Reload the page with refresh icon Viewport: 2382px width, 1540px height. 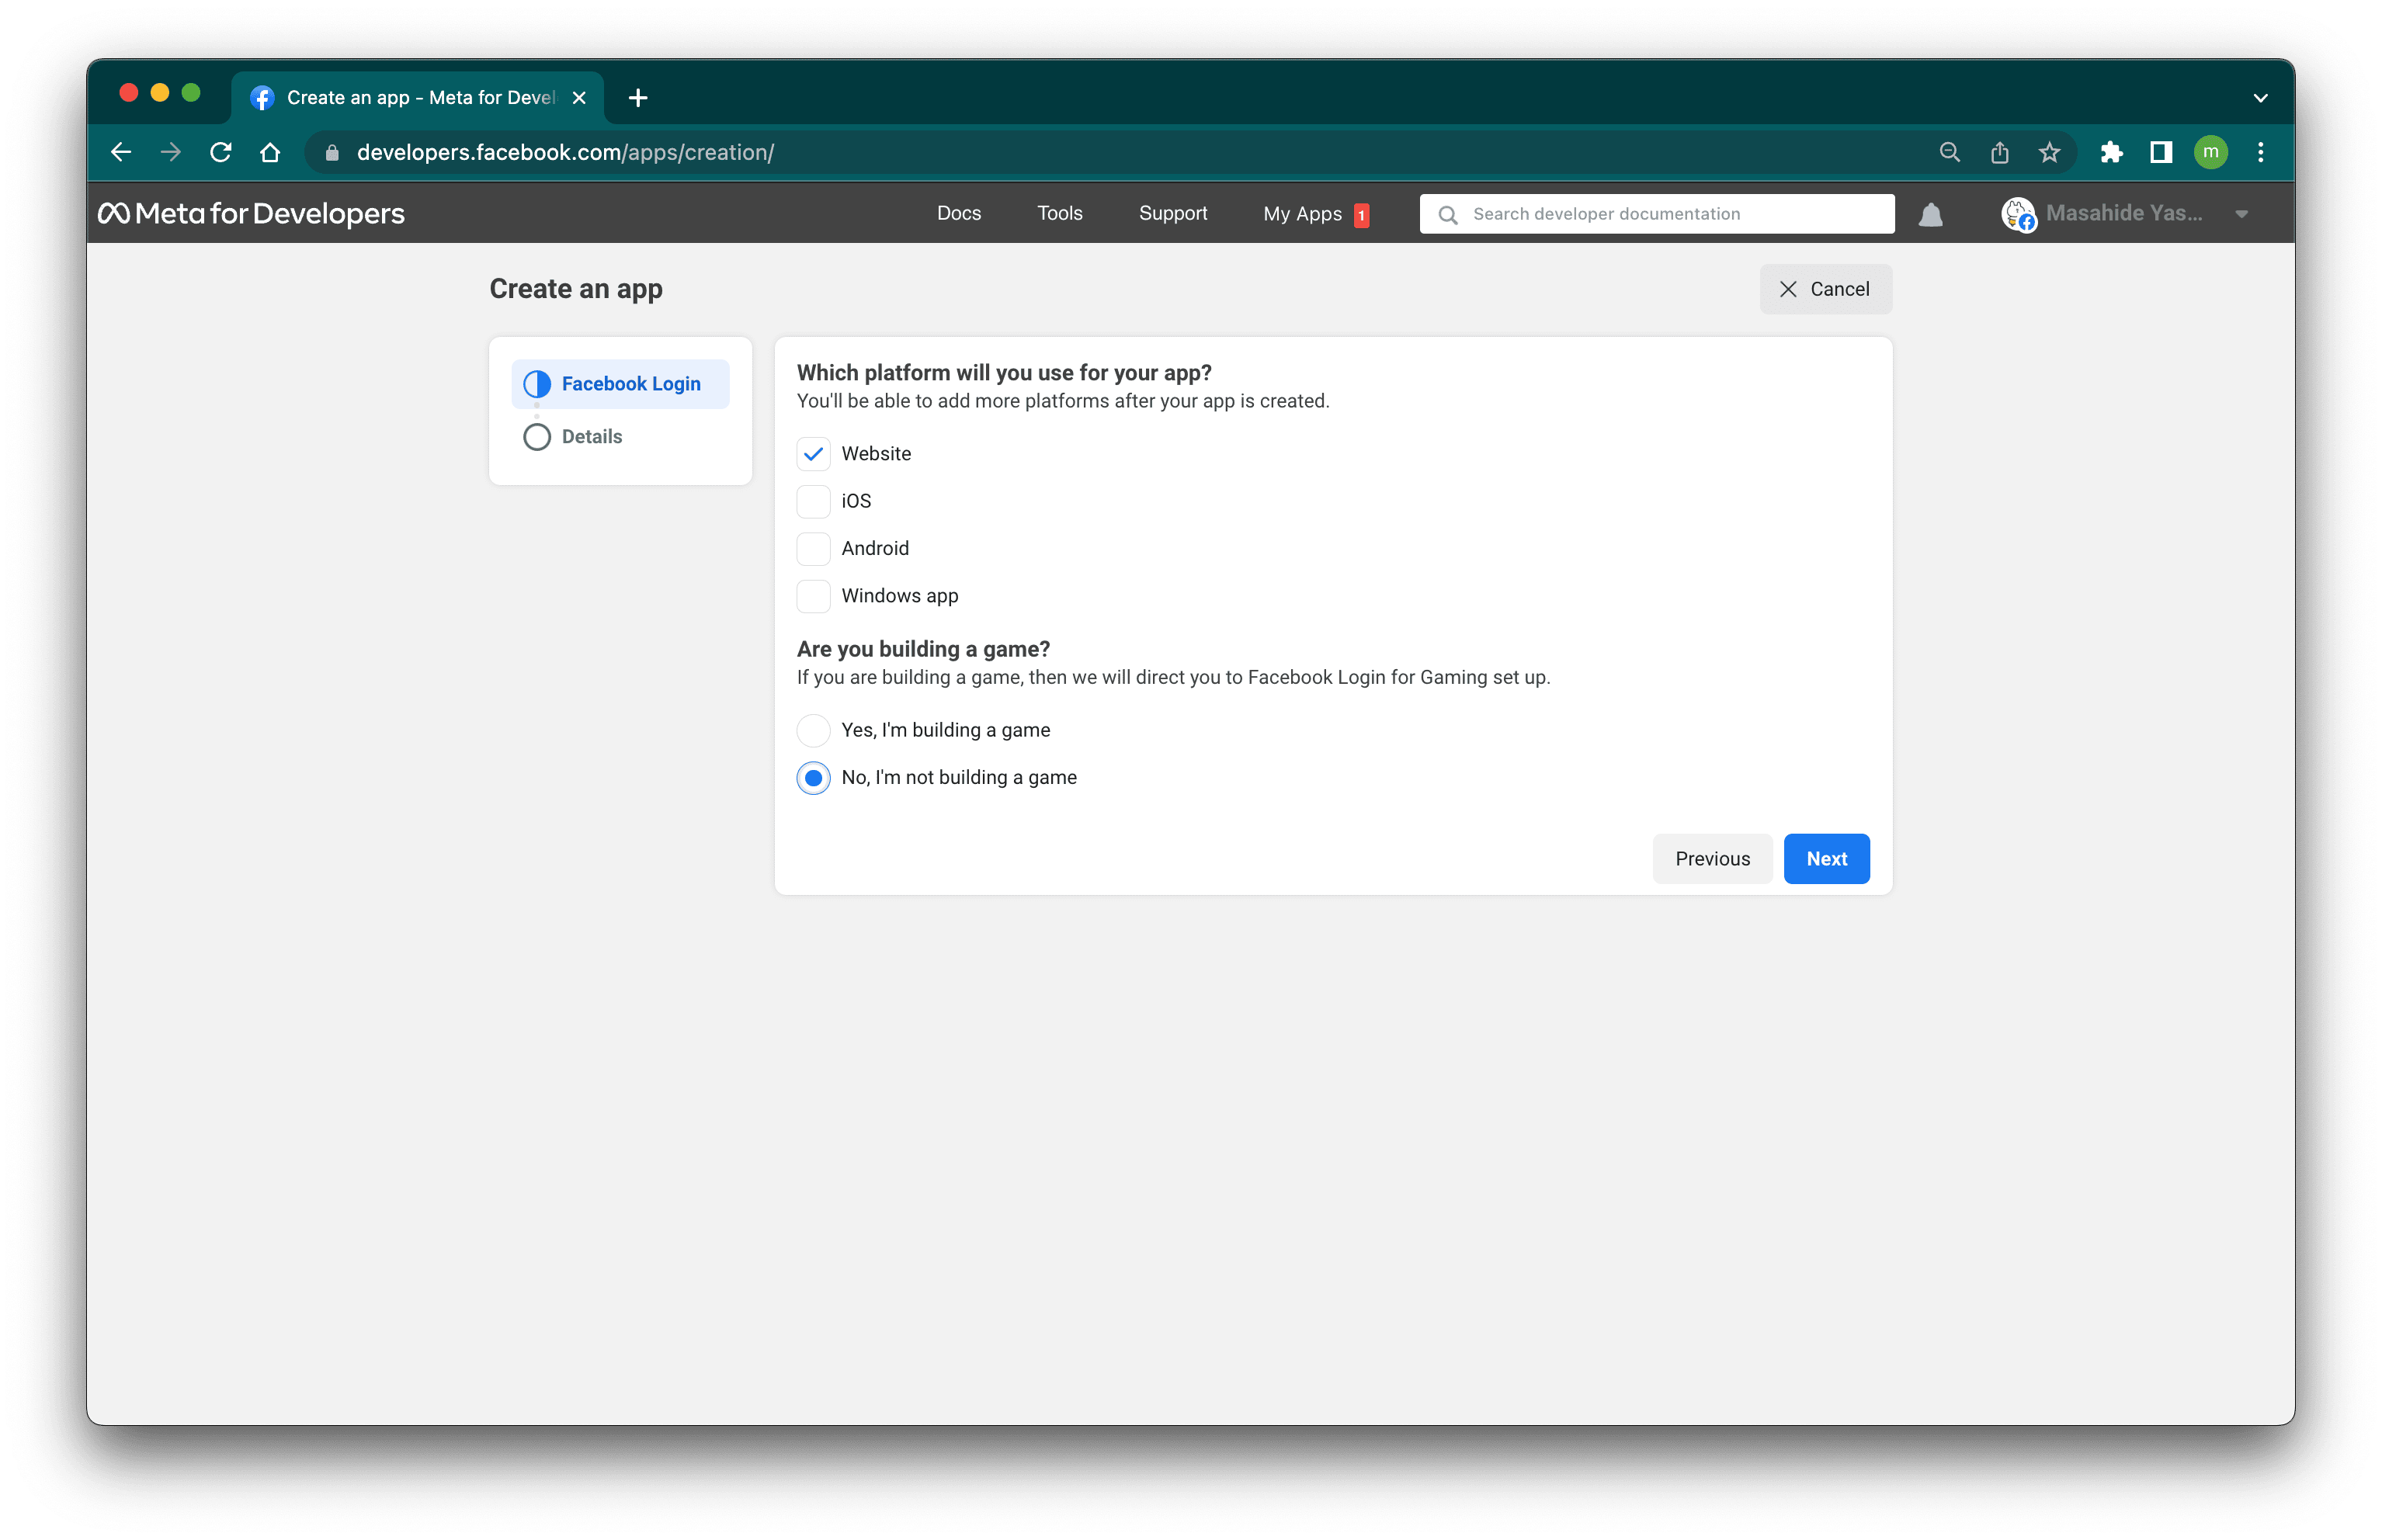[221, 152]
